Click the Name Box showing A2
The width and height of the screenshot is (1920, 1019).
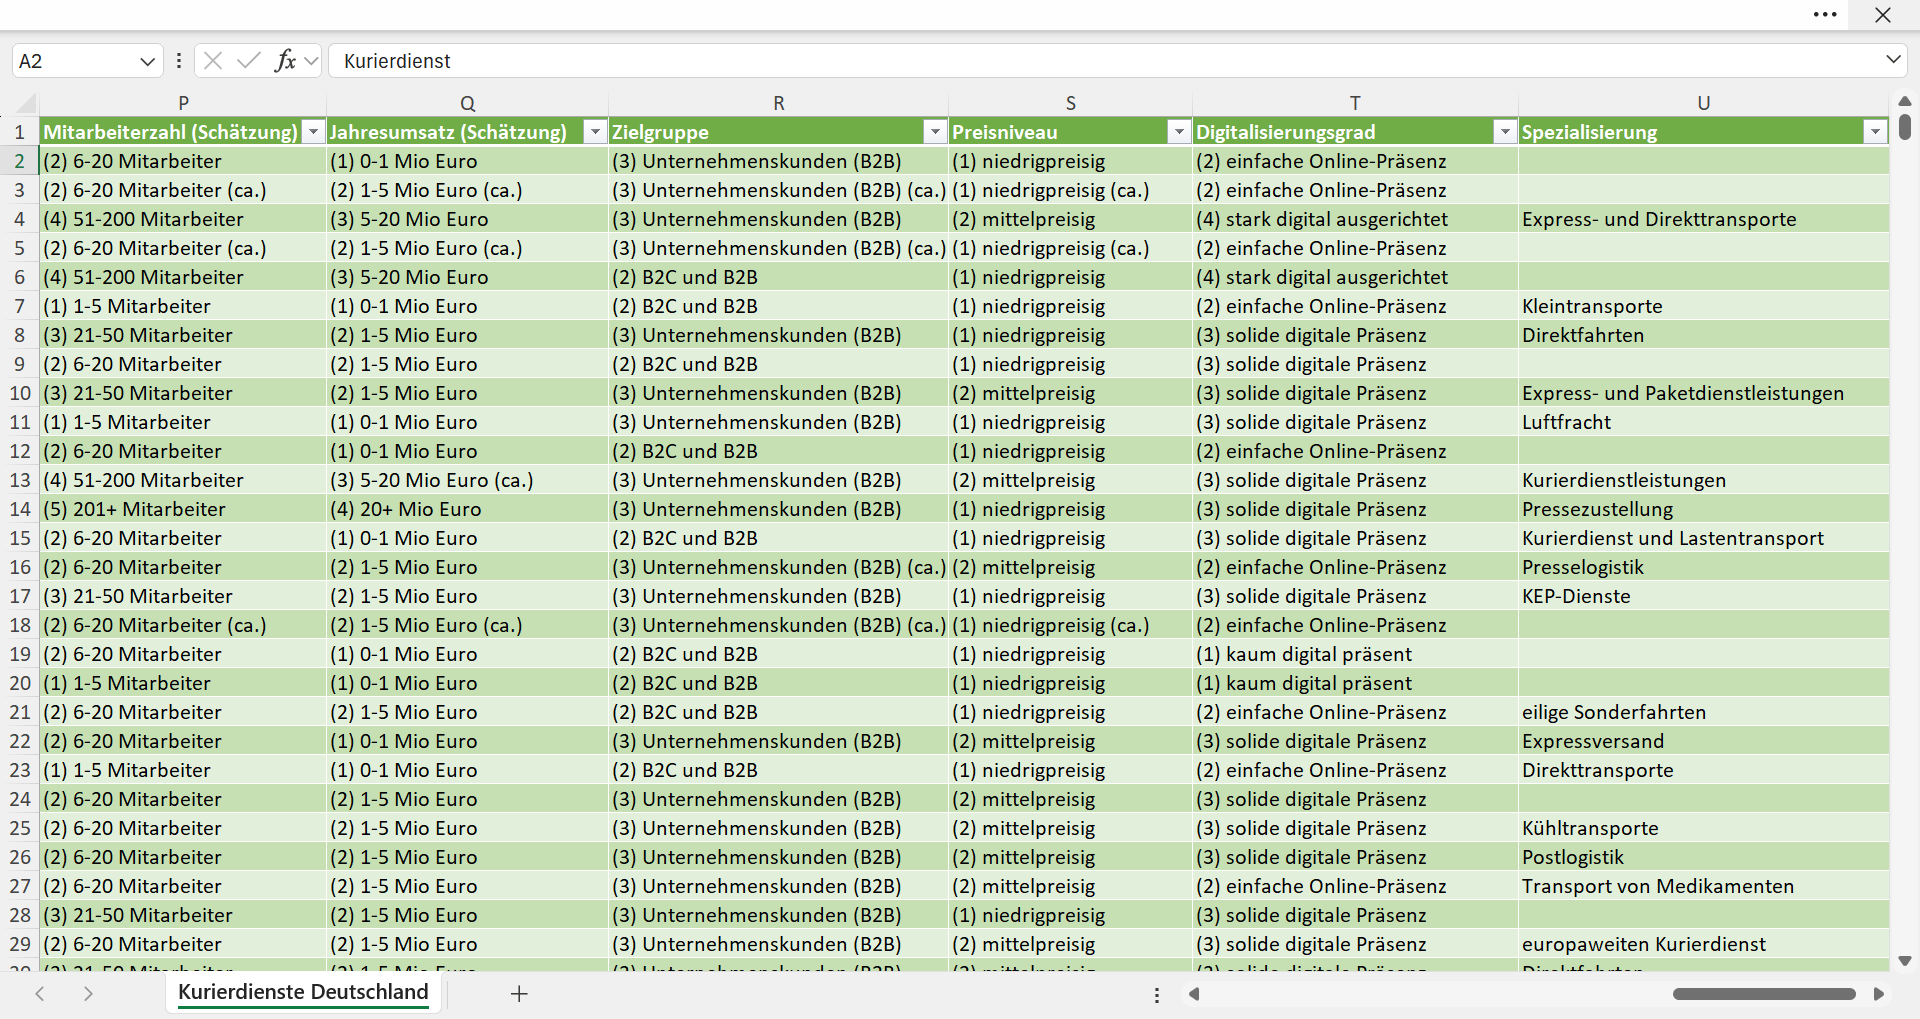pyautogui.click(x=75, y=61)
